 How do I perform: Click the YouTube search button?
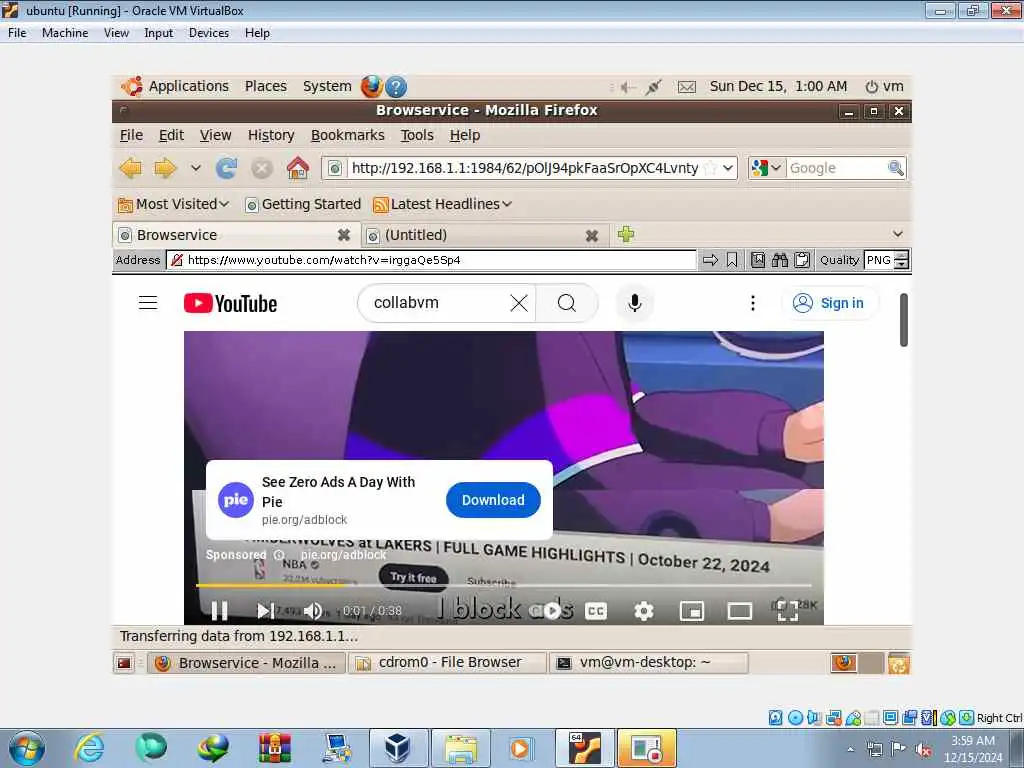tap(567, 303)
